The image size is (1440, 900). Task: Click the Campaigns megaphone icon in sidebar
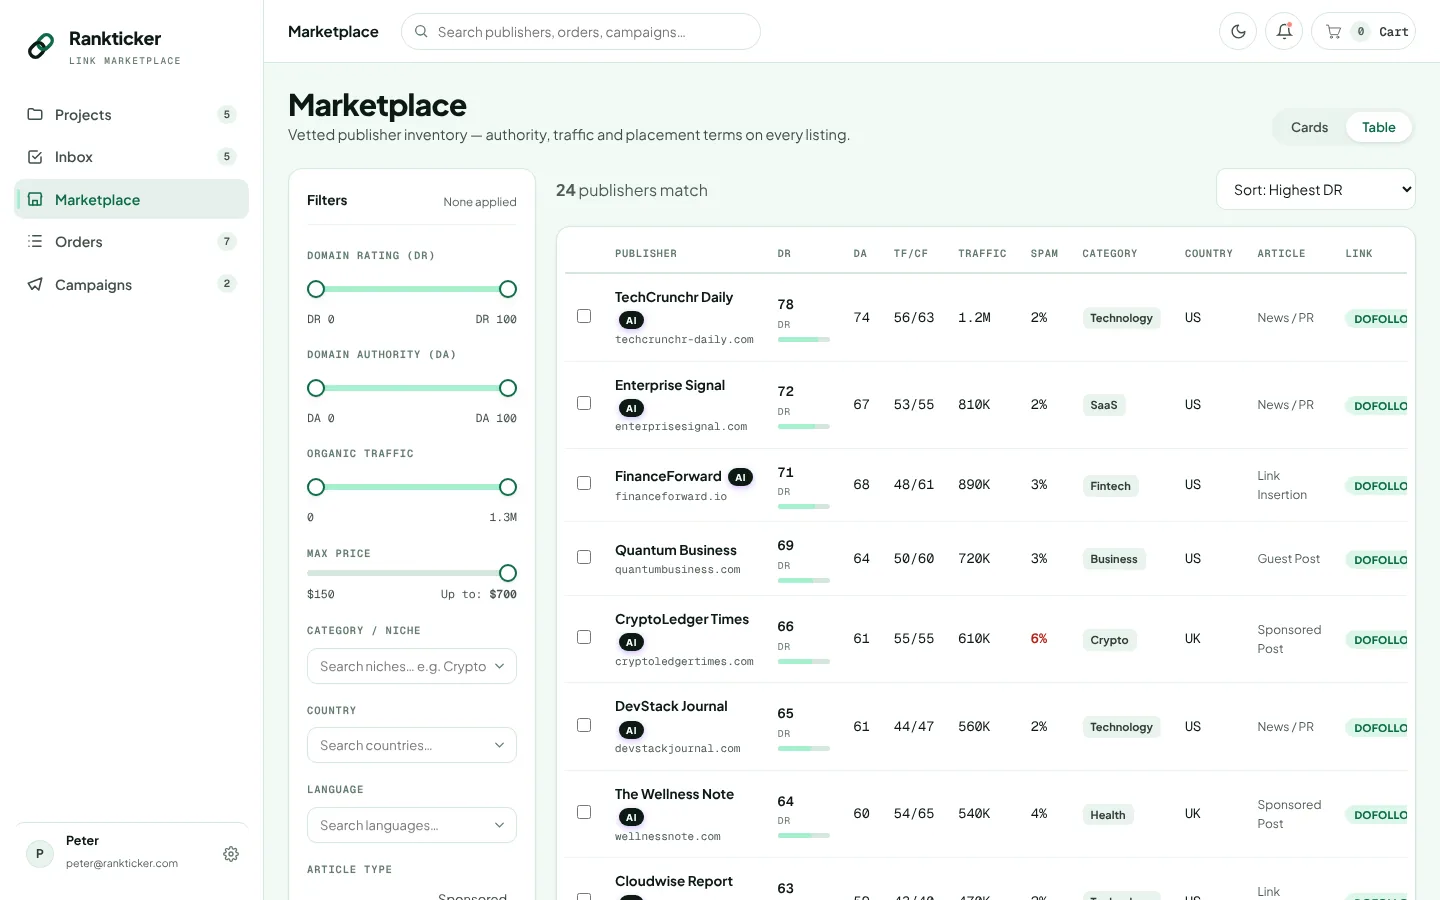tap(35, 284)
